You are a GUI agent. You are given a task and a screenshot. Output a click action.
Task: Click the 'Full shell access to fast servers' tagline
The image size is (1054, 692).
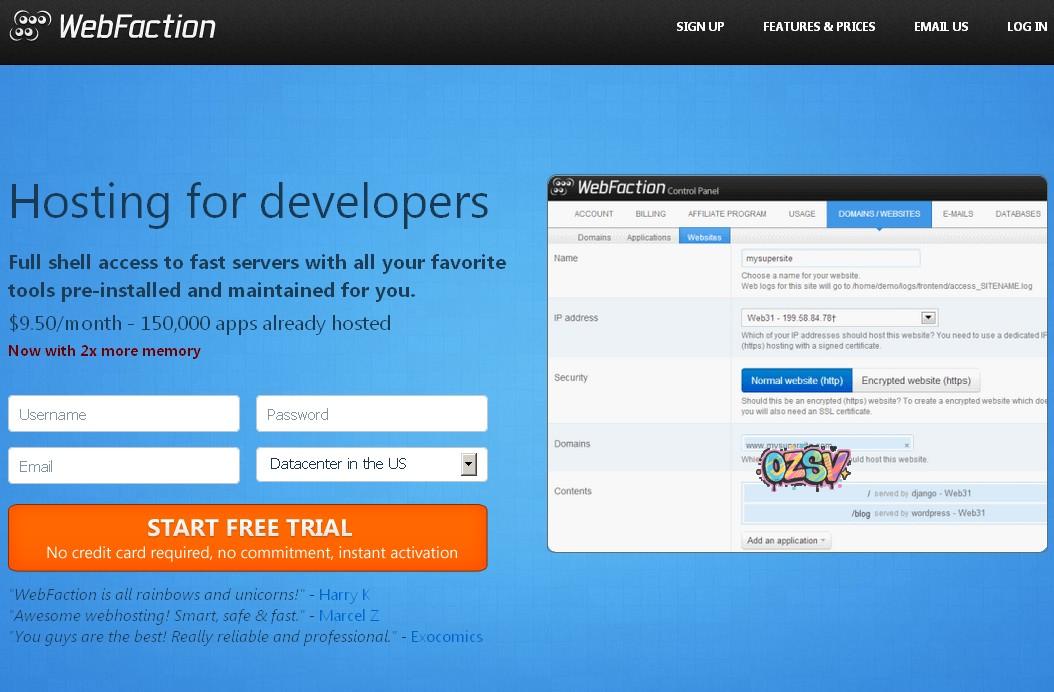257,276
